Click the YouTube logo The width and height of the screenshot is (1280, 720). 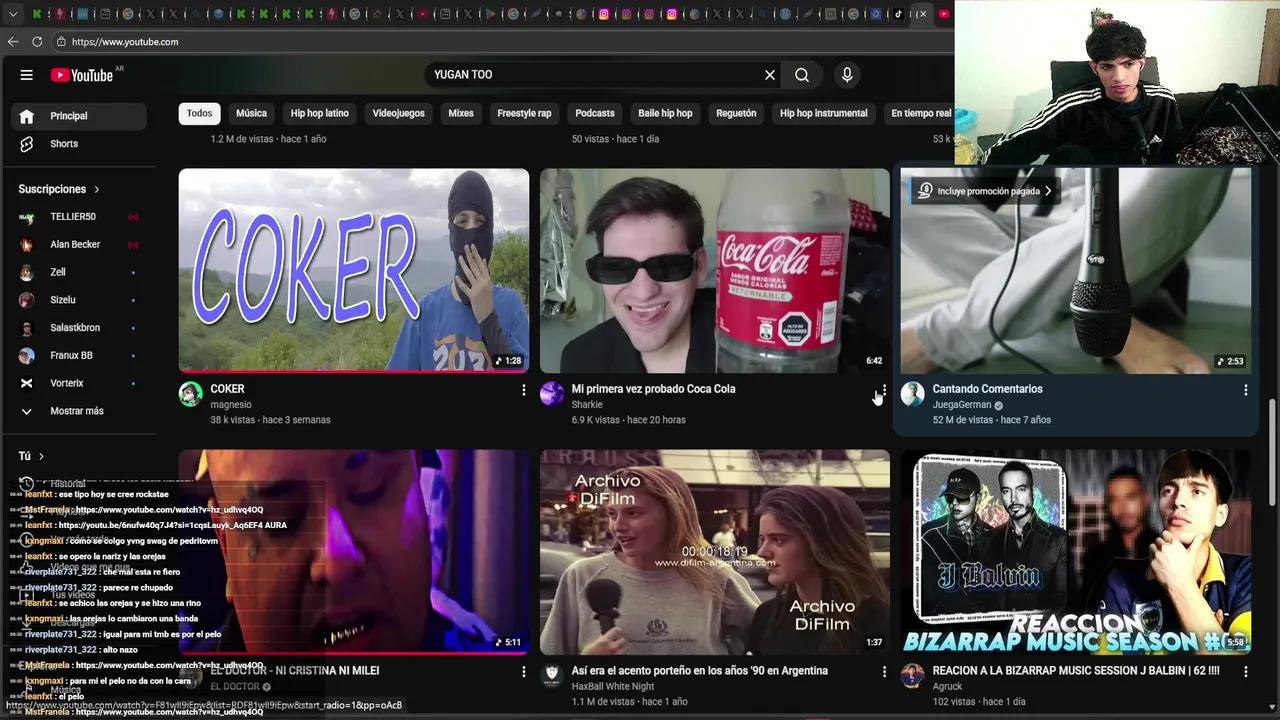pyautogui.click(x=82, y=75)
